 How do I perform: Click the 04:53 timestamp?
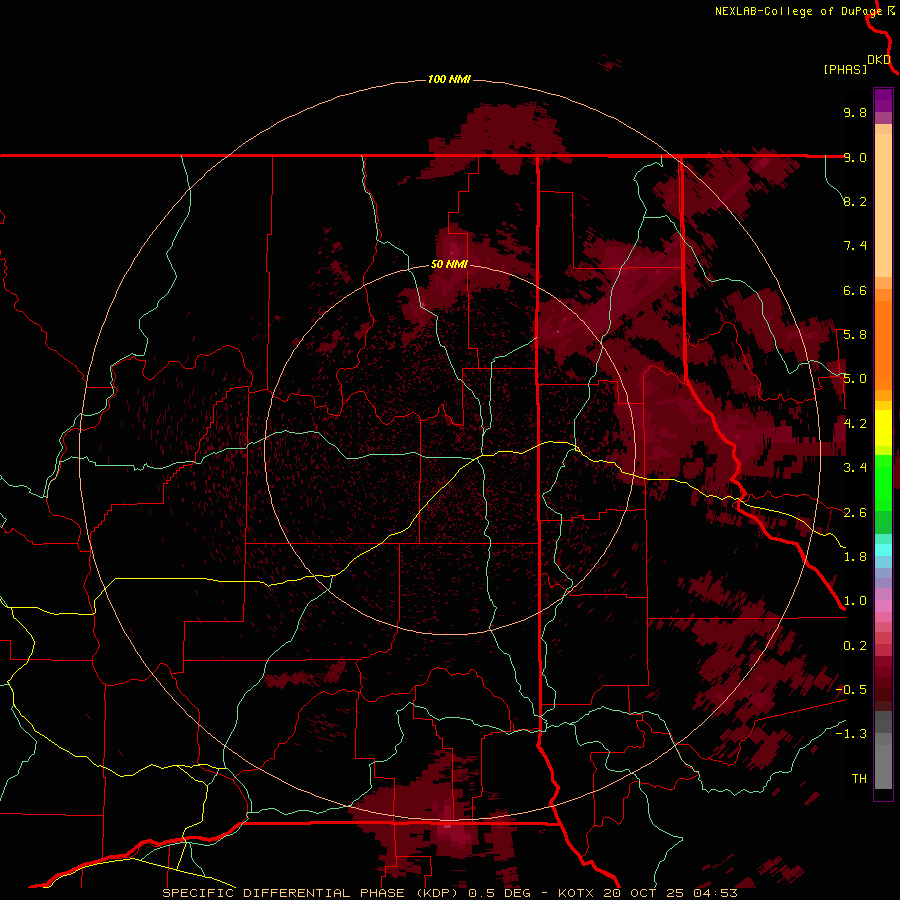715,893
